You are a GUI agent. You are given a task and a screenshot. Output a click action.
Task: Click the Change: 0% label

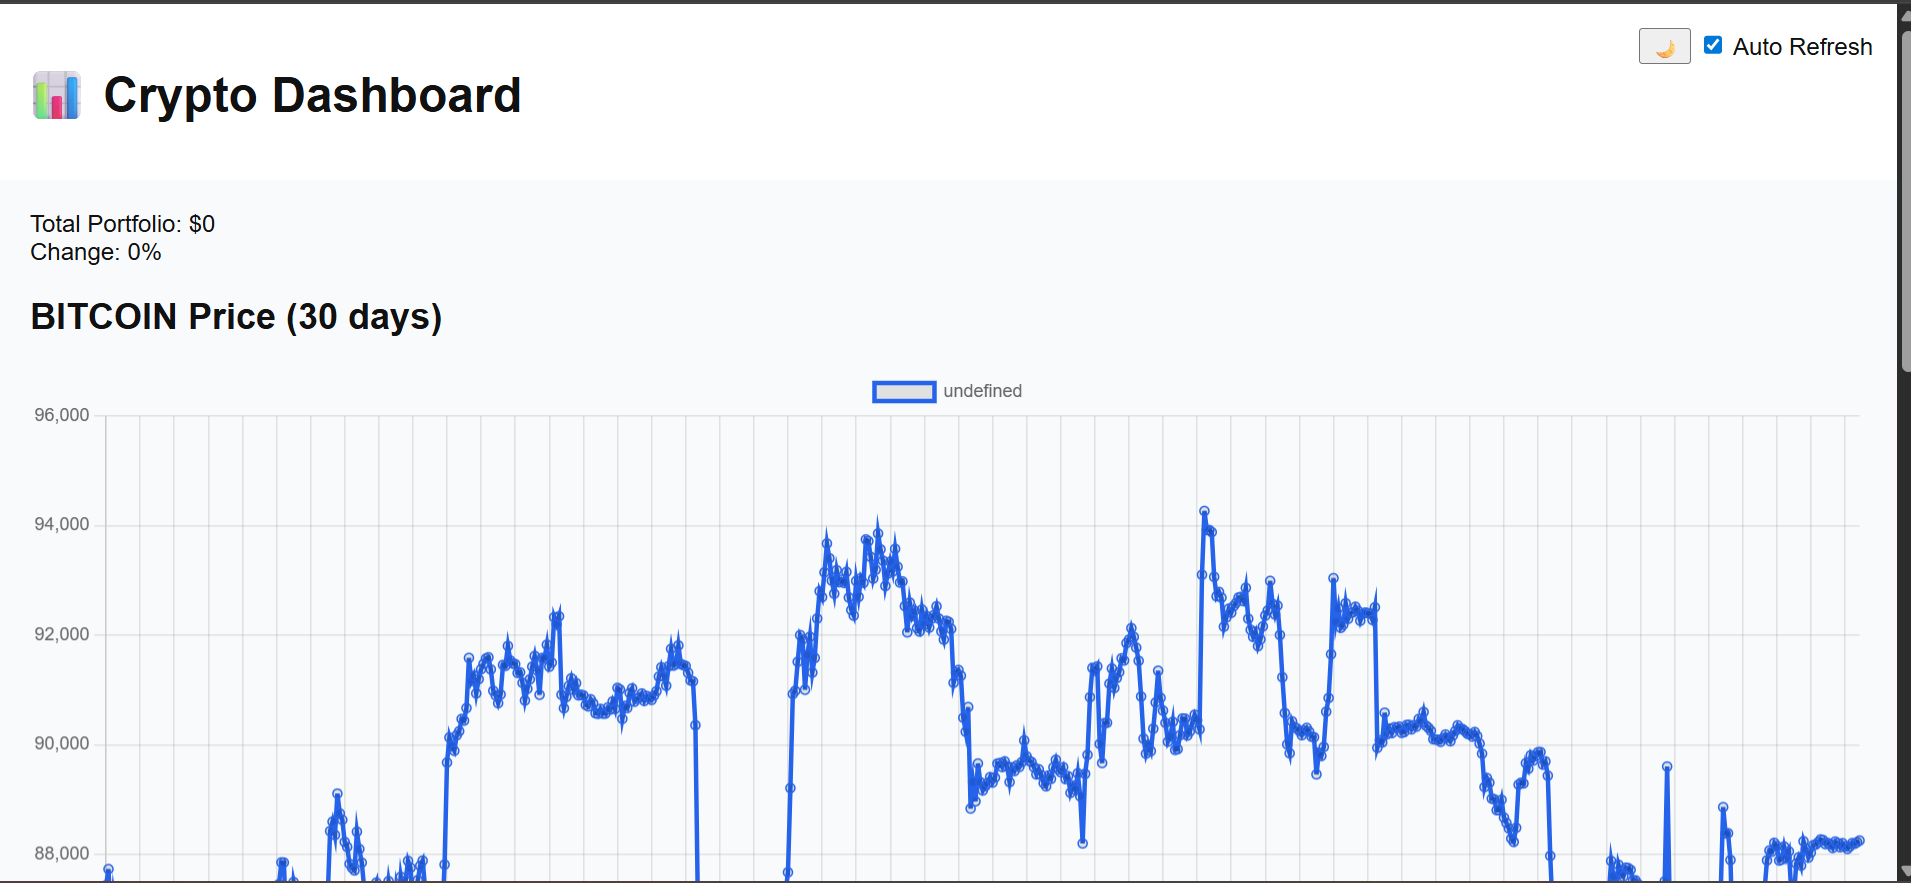pos(95,252)
